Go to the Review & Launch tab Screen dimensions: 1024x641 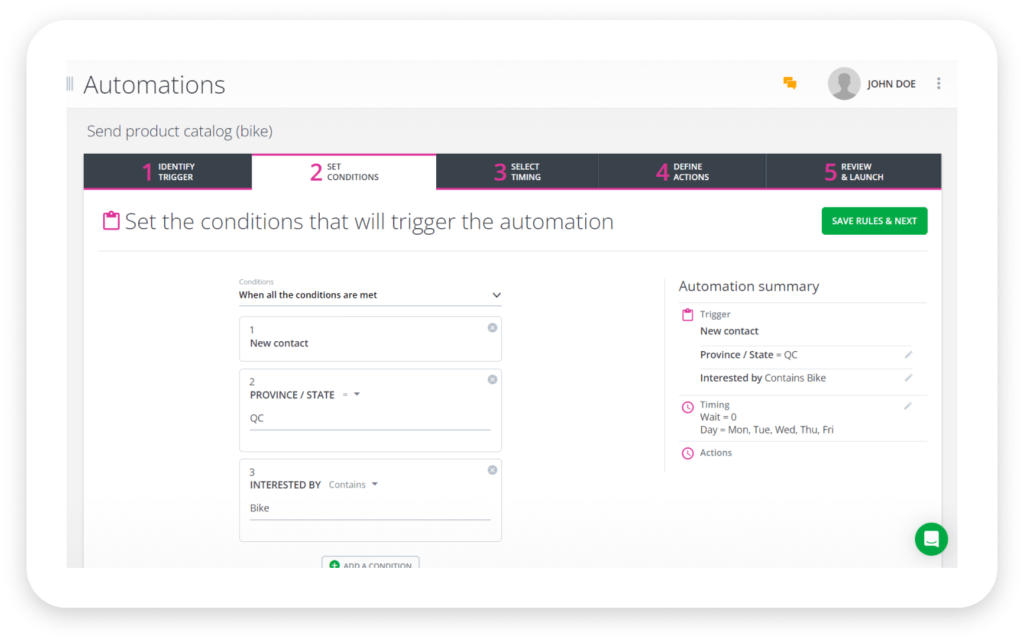pos(853,171)
